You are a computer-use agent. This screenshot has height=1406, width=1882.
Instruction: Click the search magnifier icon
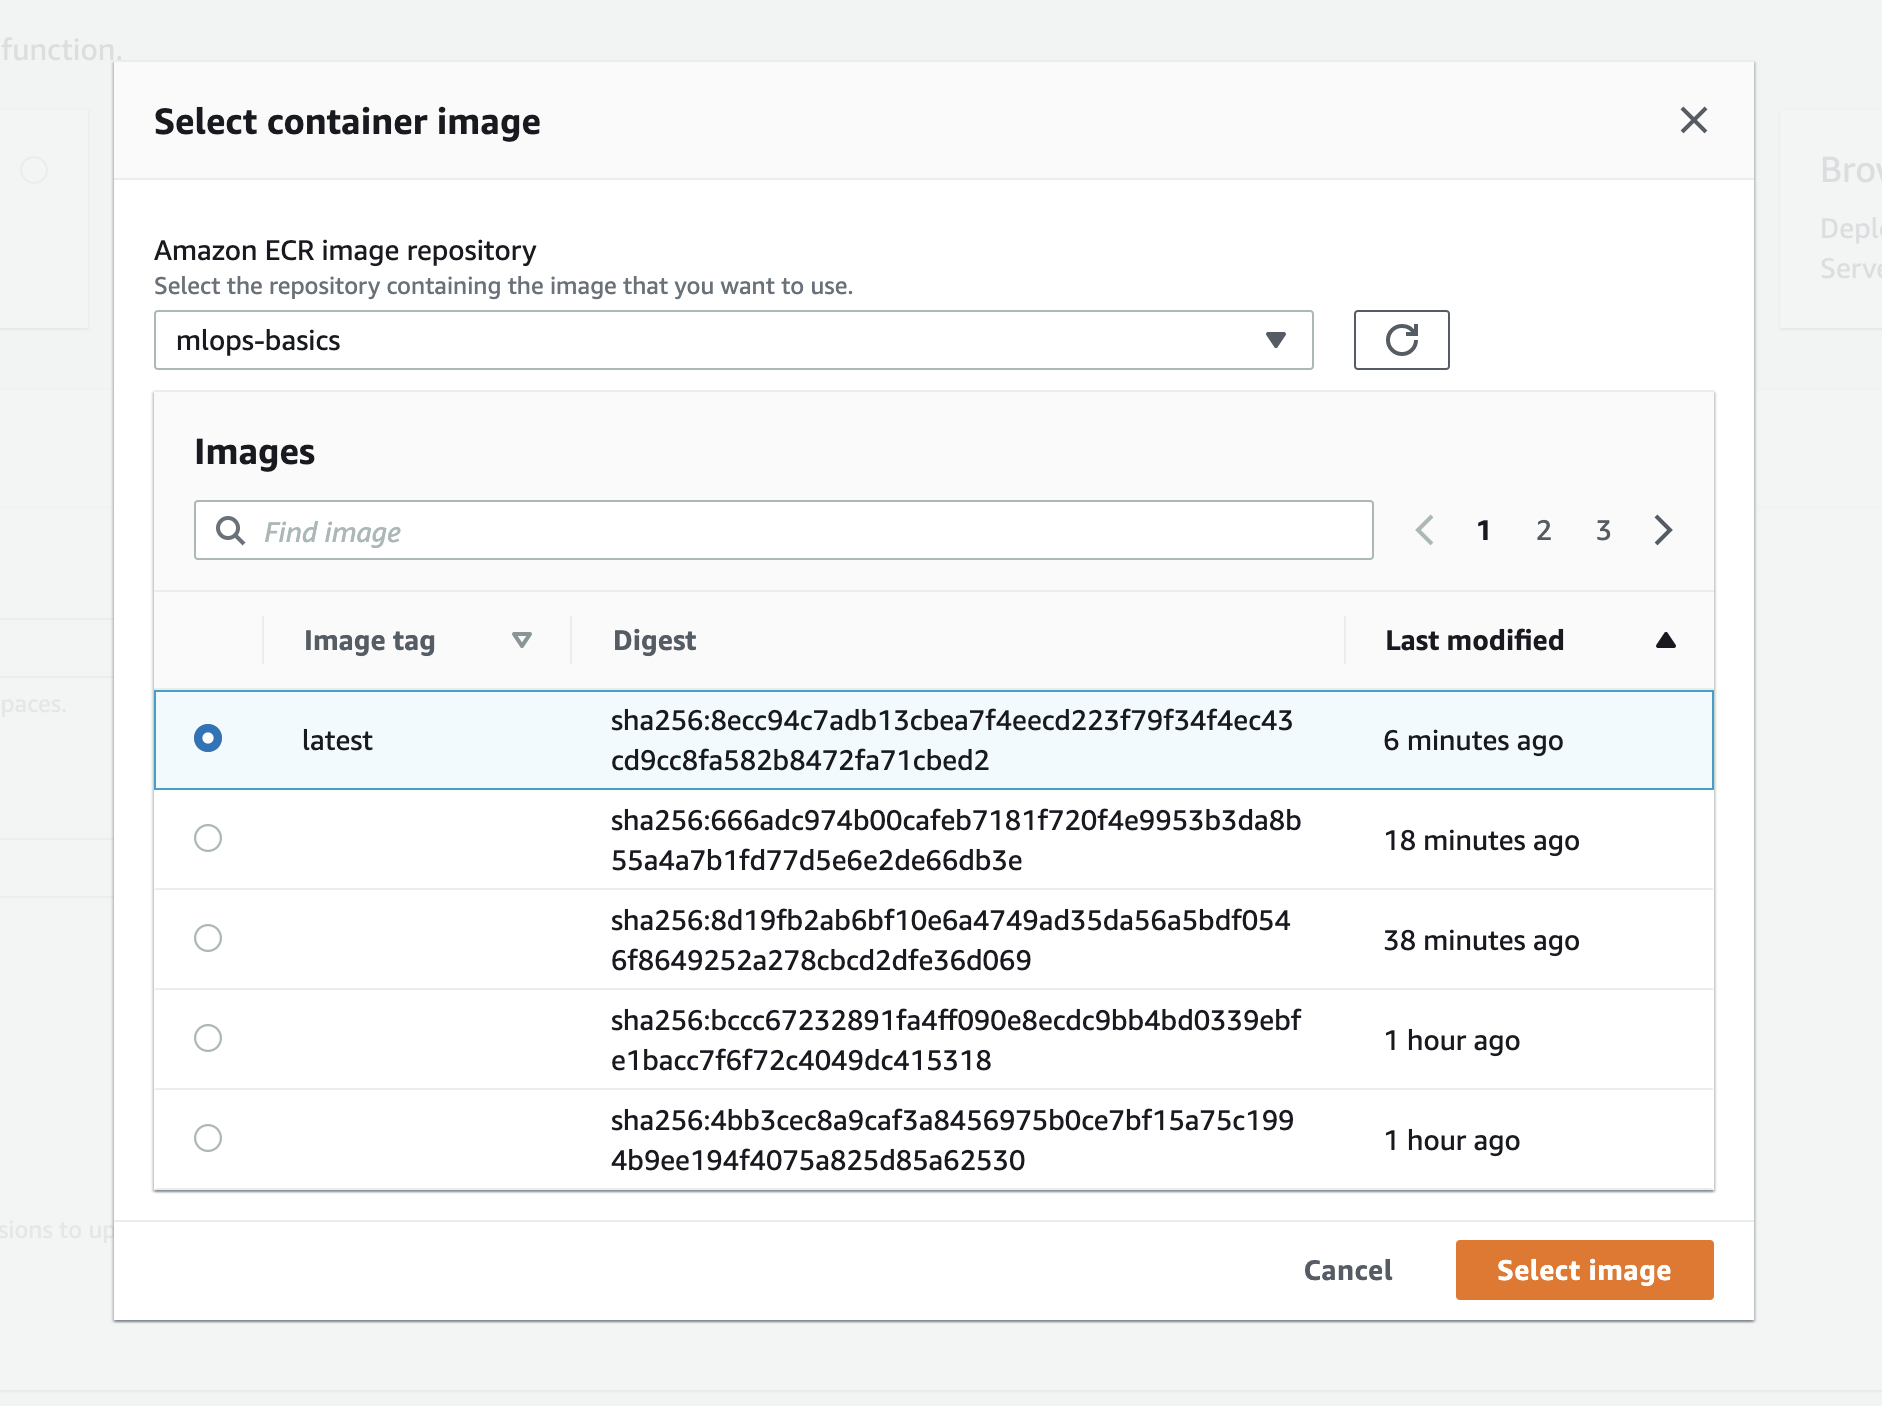pyautogui.click(x=230, y=531)
